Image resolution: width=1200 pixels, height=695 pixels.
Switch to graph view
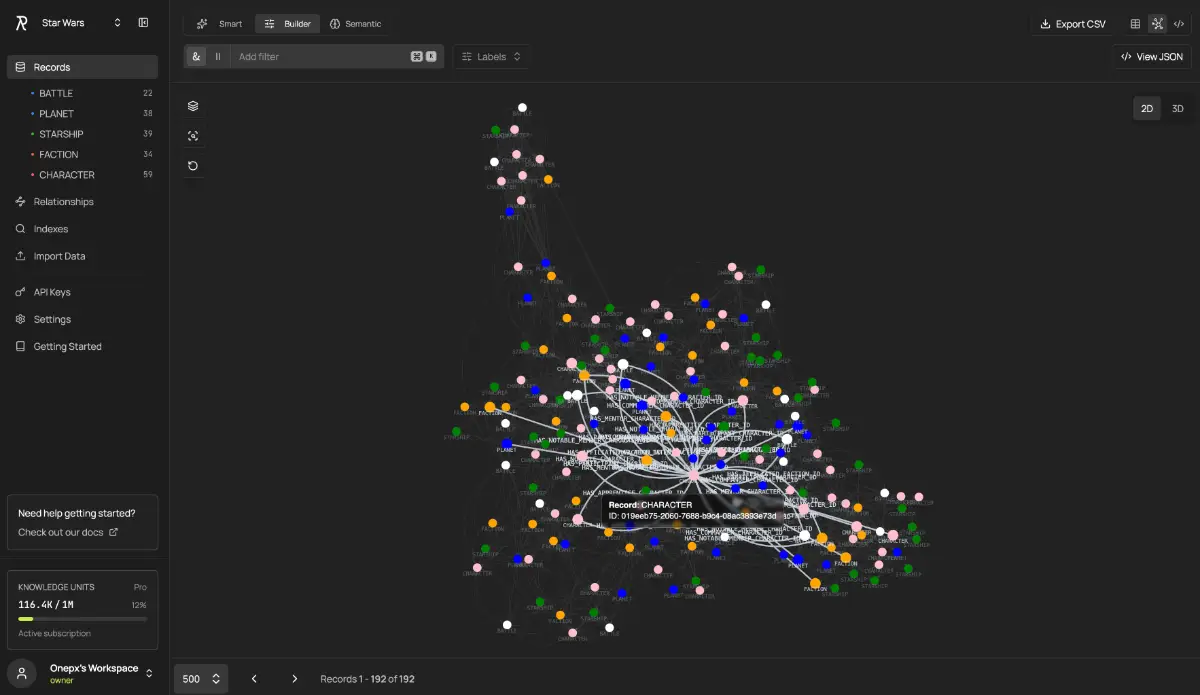click(1157, 24)
